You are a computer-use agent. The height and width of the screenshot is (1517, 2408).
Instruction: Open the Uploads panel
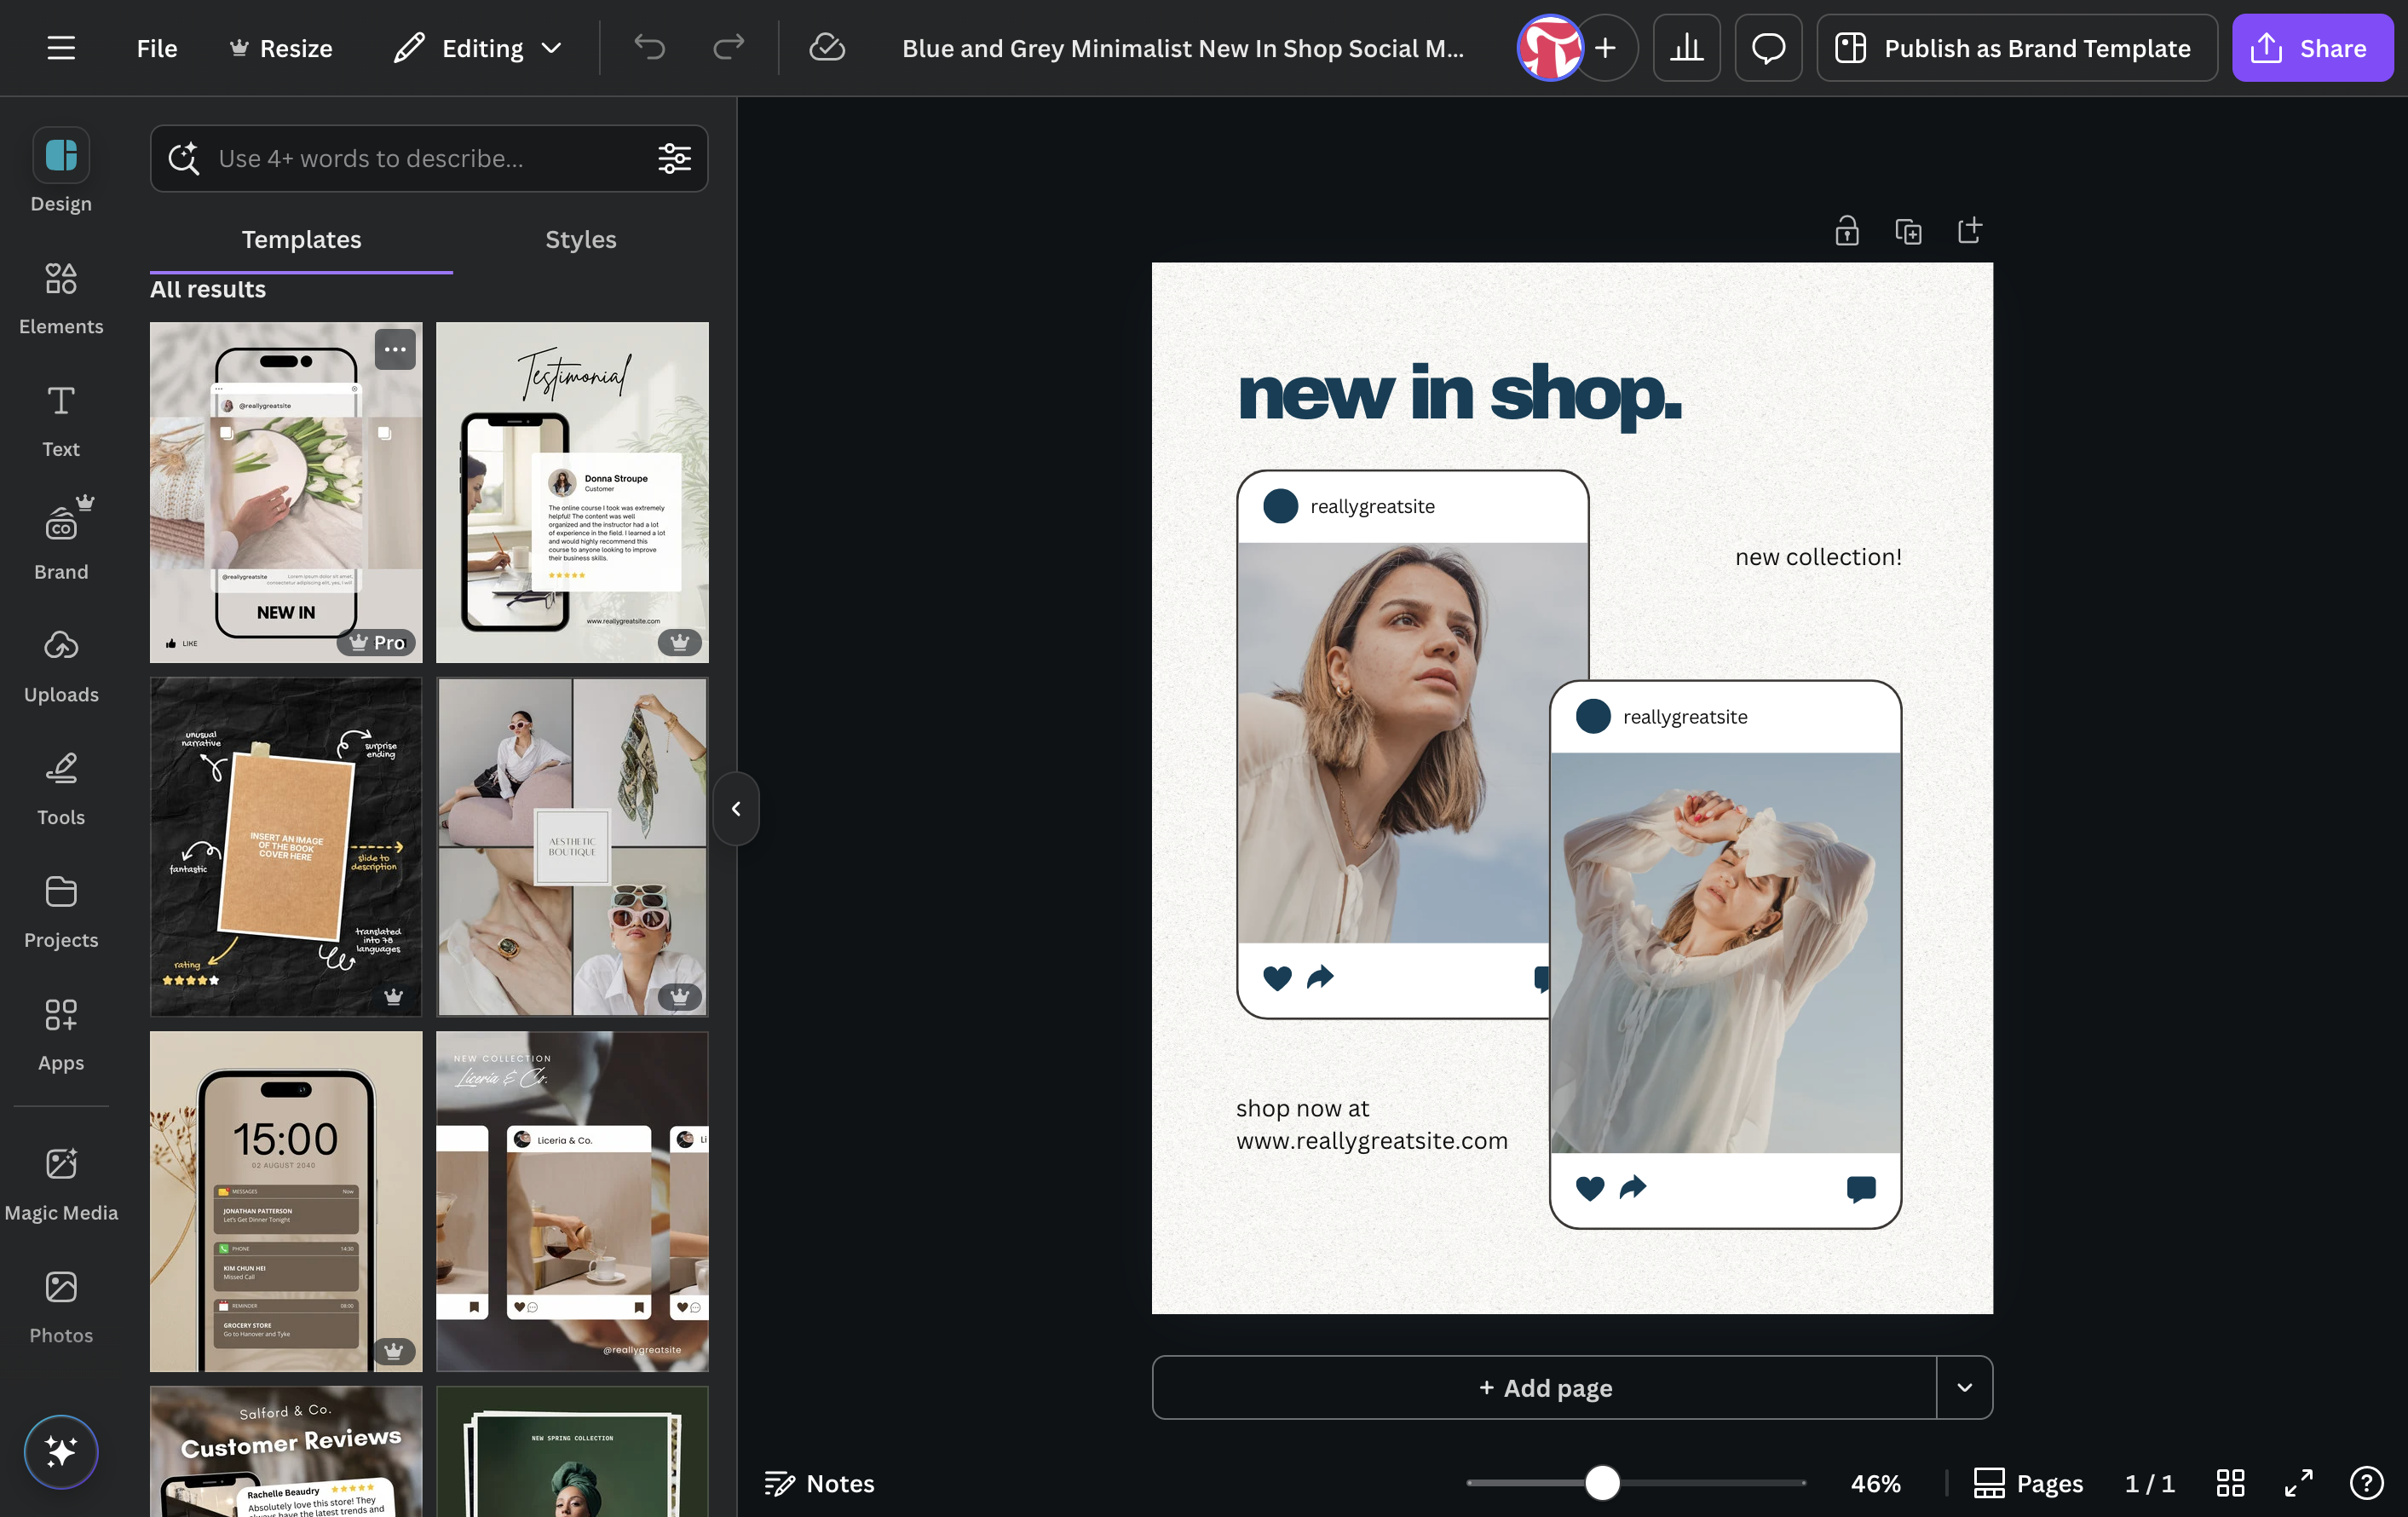click(x=61, y=666)
